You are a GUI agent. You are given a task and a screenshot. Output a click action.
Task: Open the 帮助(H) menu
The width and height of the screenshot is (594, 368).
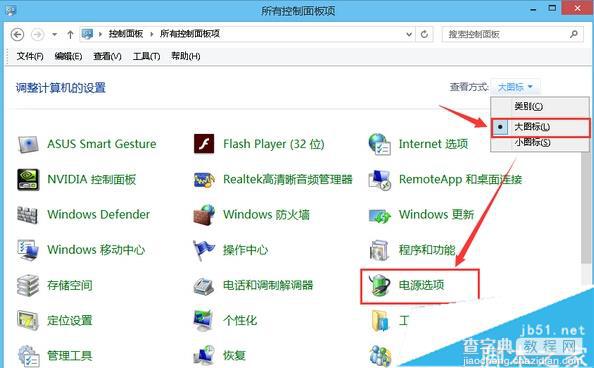[x=185, y=56]
